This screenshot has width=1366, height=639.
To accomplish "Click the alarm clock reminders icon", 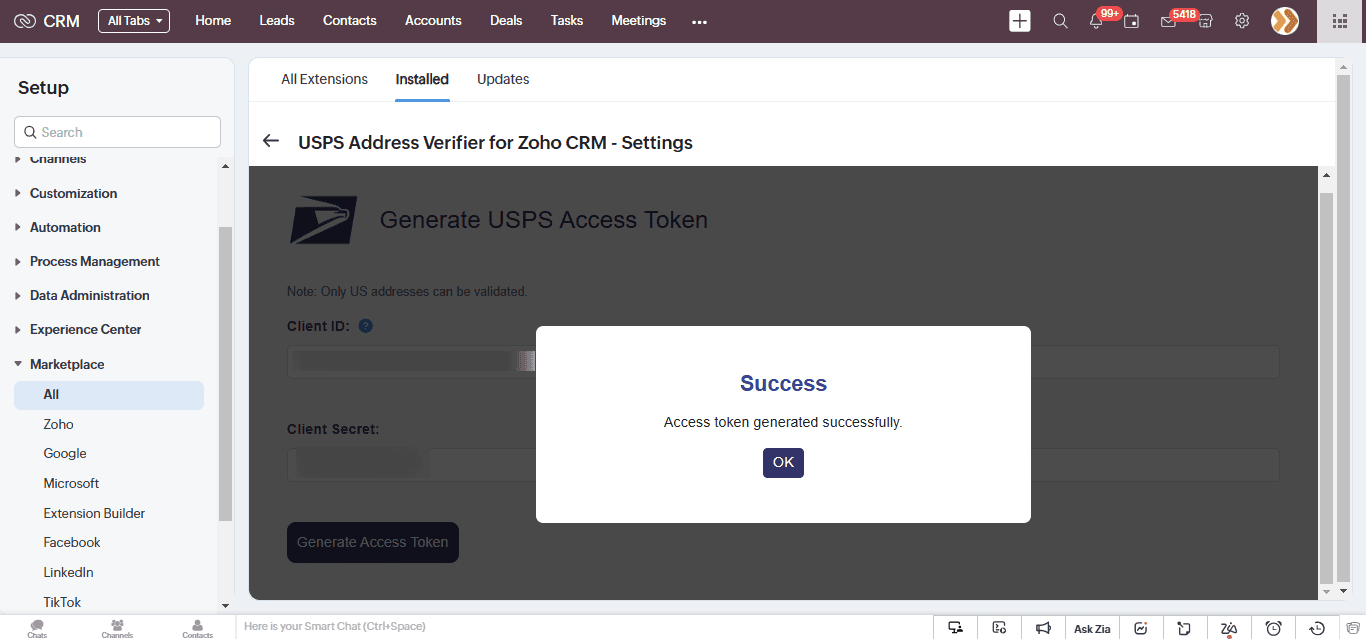I will [x=1273, y=628].
